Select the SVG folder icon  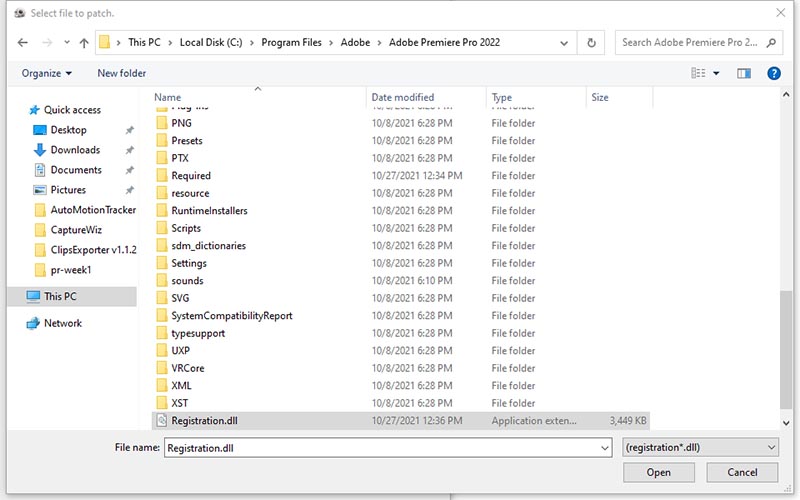pos(162,298)
